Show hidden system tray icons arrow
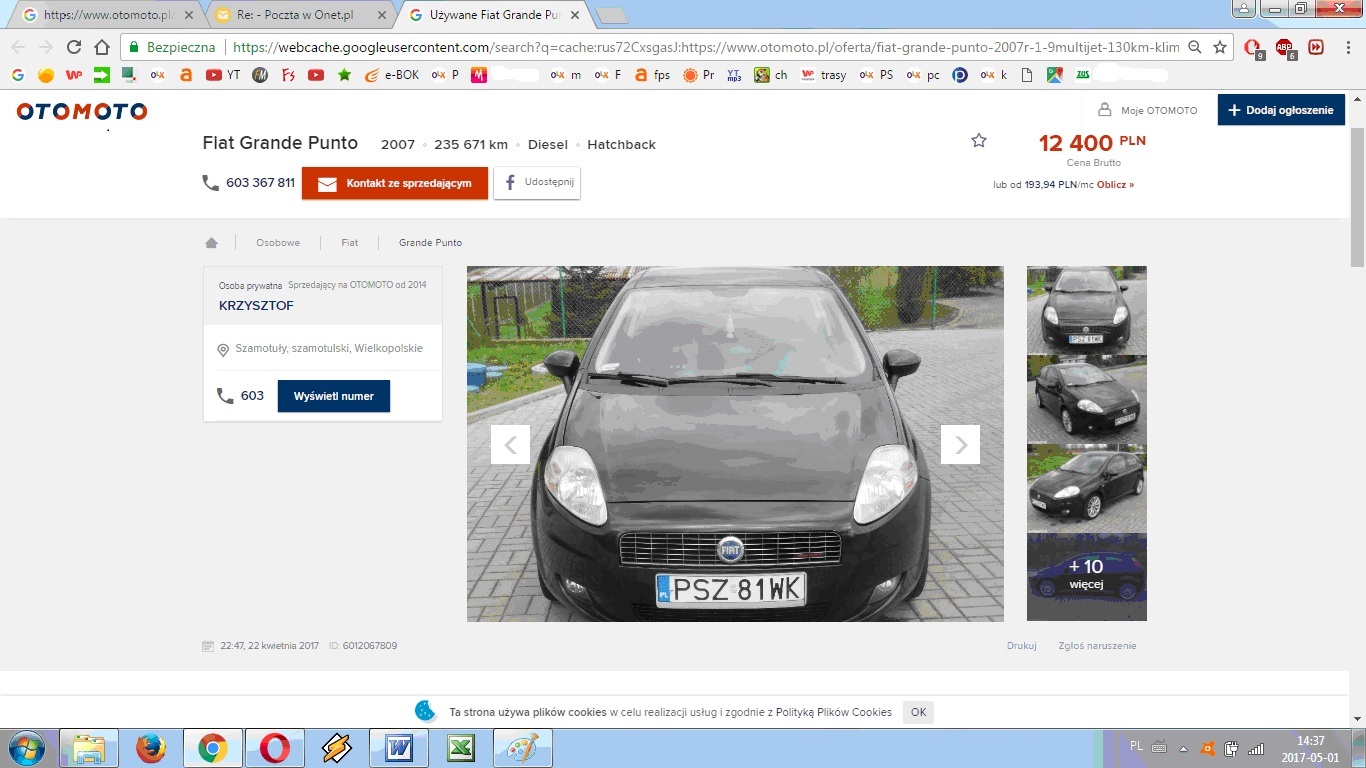The width and height of the screenshot is (1366, 768). [x=1184, y=748]
